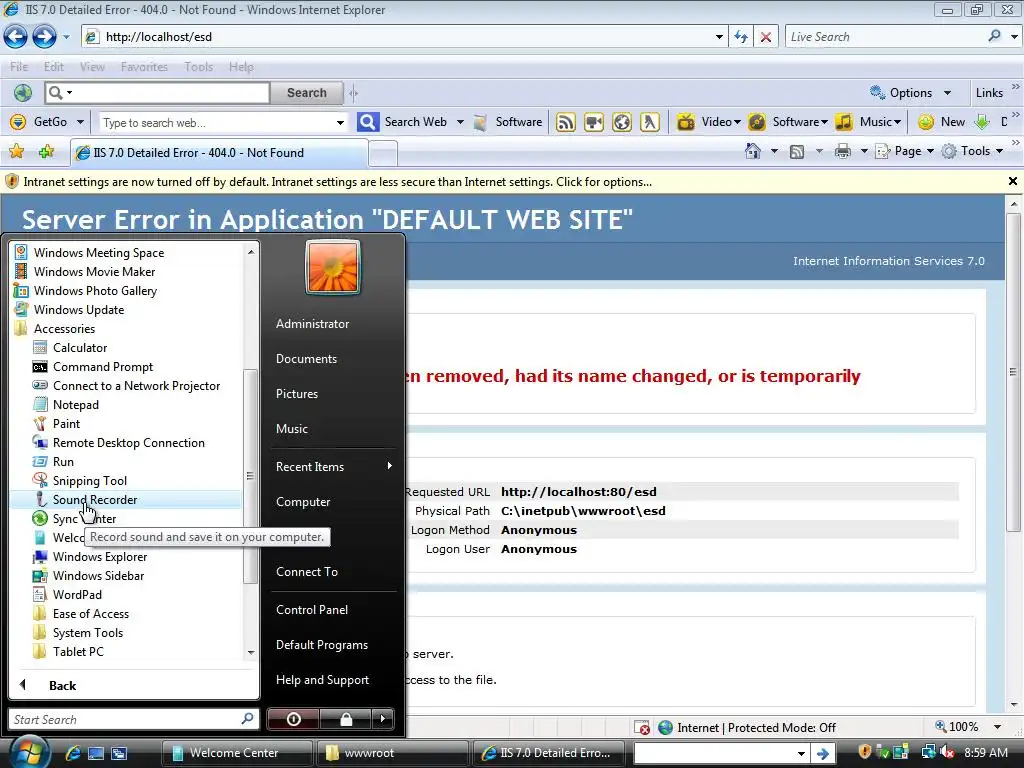Click the Feeds icon in command bar

tap(797, 152)
